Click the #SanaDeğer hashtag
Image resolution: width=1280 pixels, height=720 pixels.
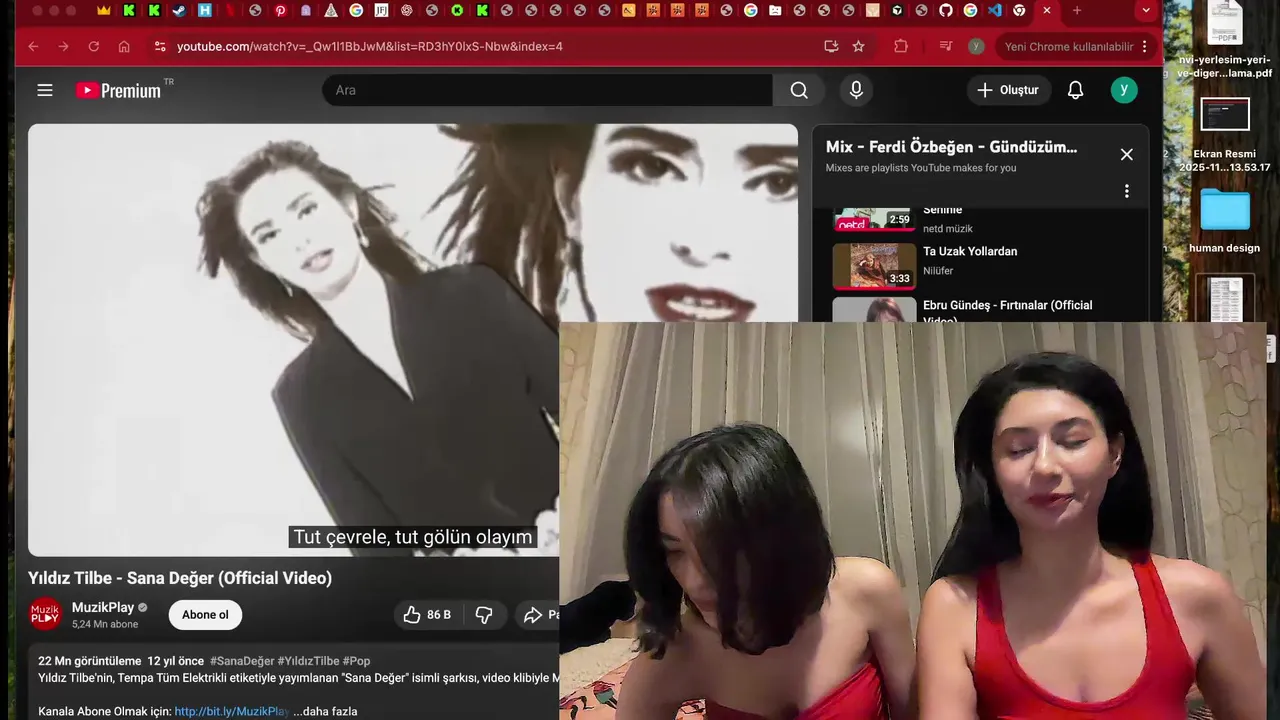(x=241, y=661)
